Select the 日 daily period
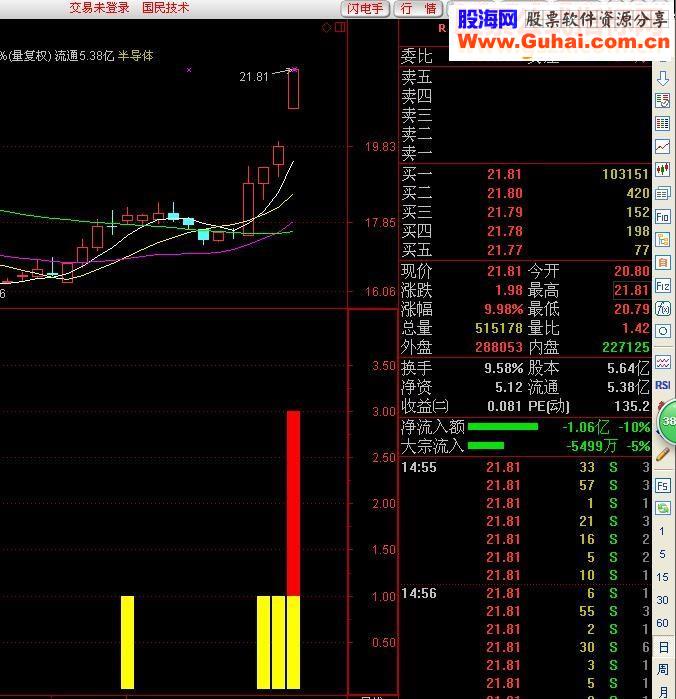Image resolution: width=676 pixels, height=699 pixels. [x=663, y=647]
